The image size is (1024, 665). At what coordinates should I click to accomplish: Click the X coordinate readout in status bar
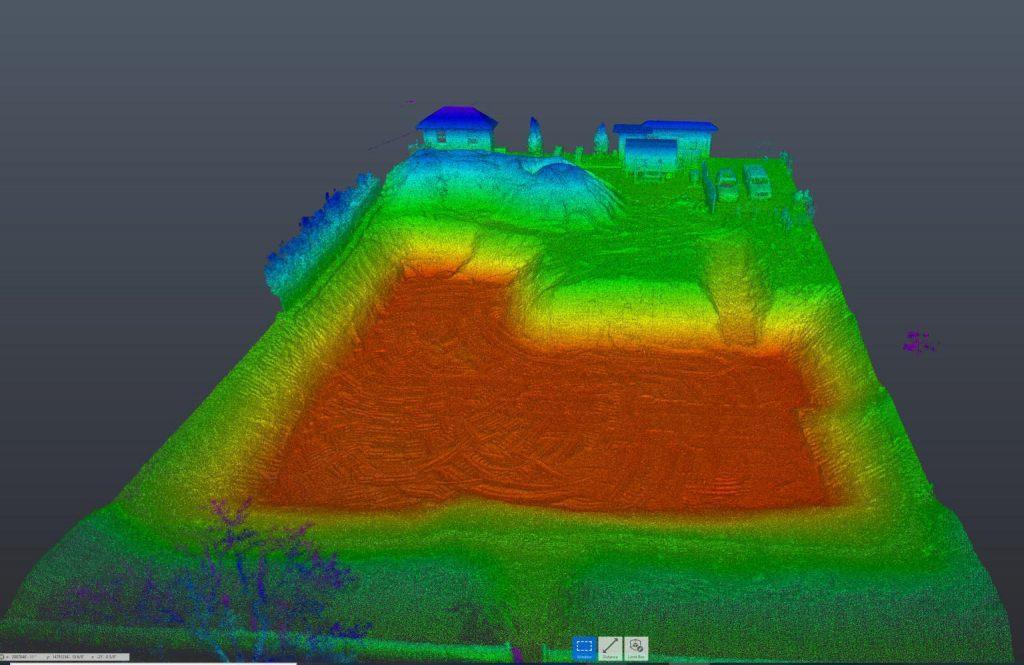21,657
